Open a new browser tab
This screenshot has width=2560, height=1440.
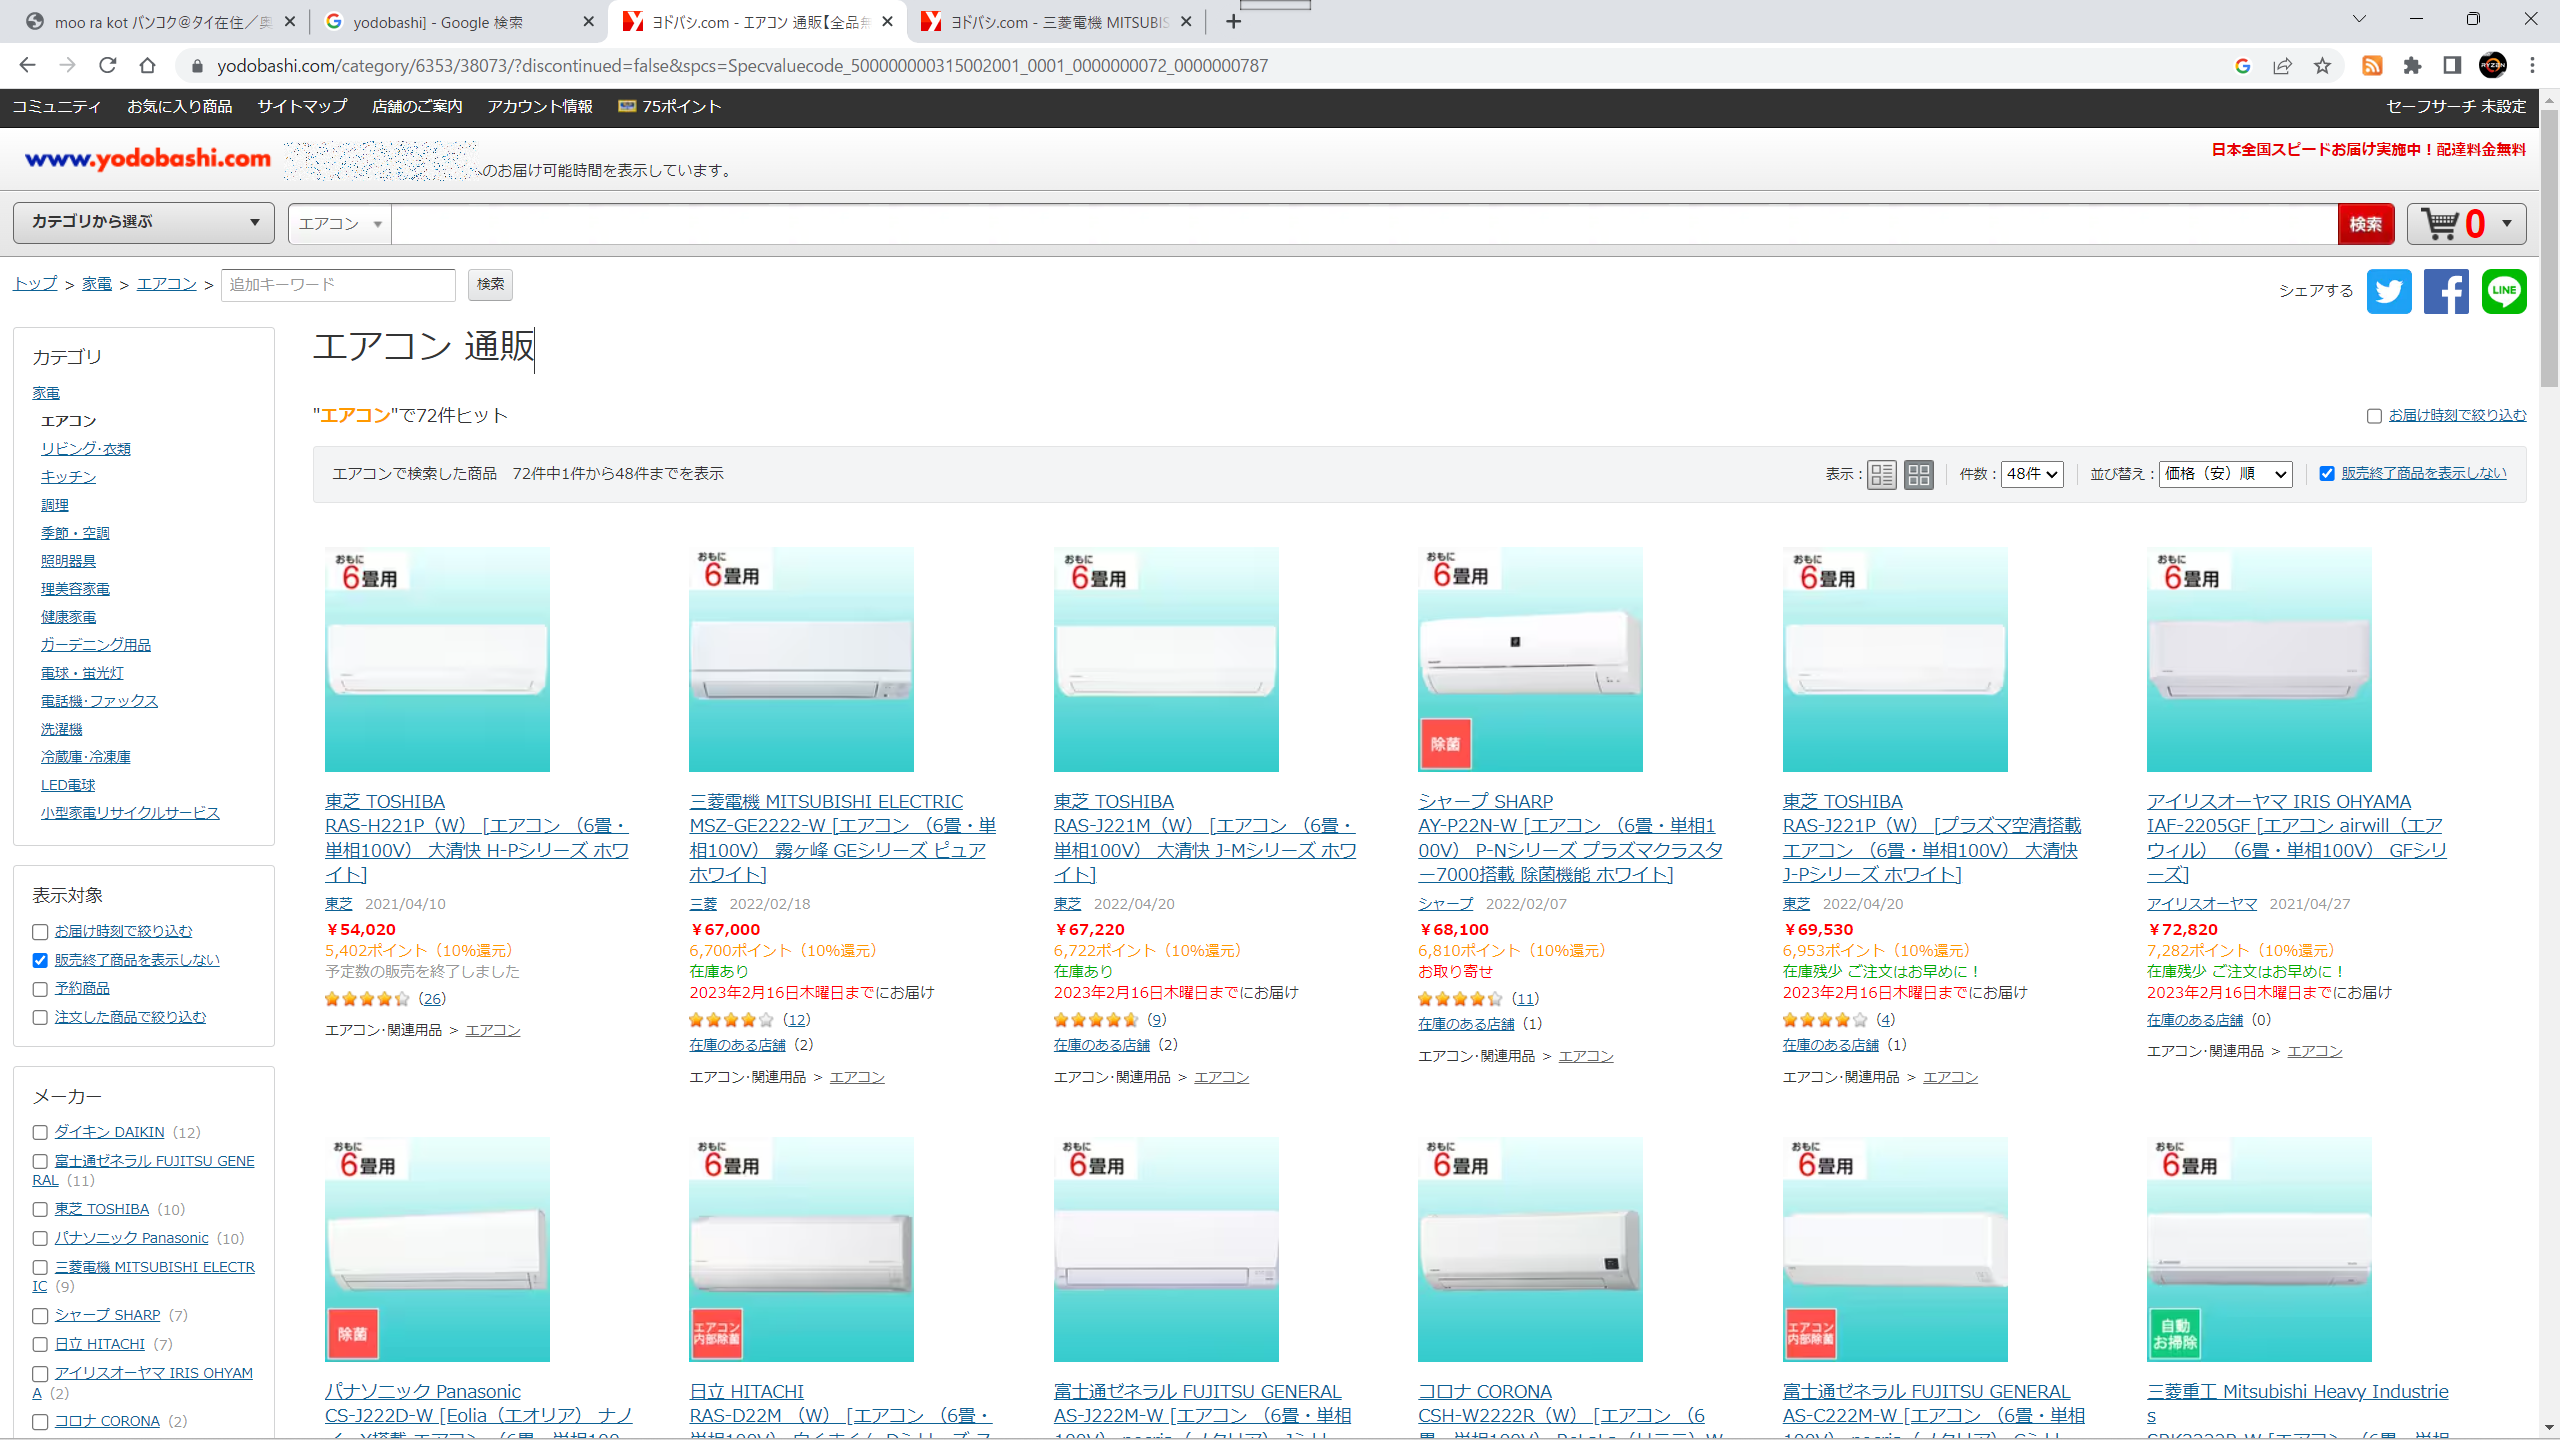coord(1234,22)
